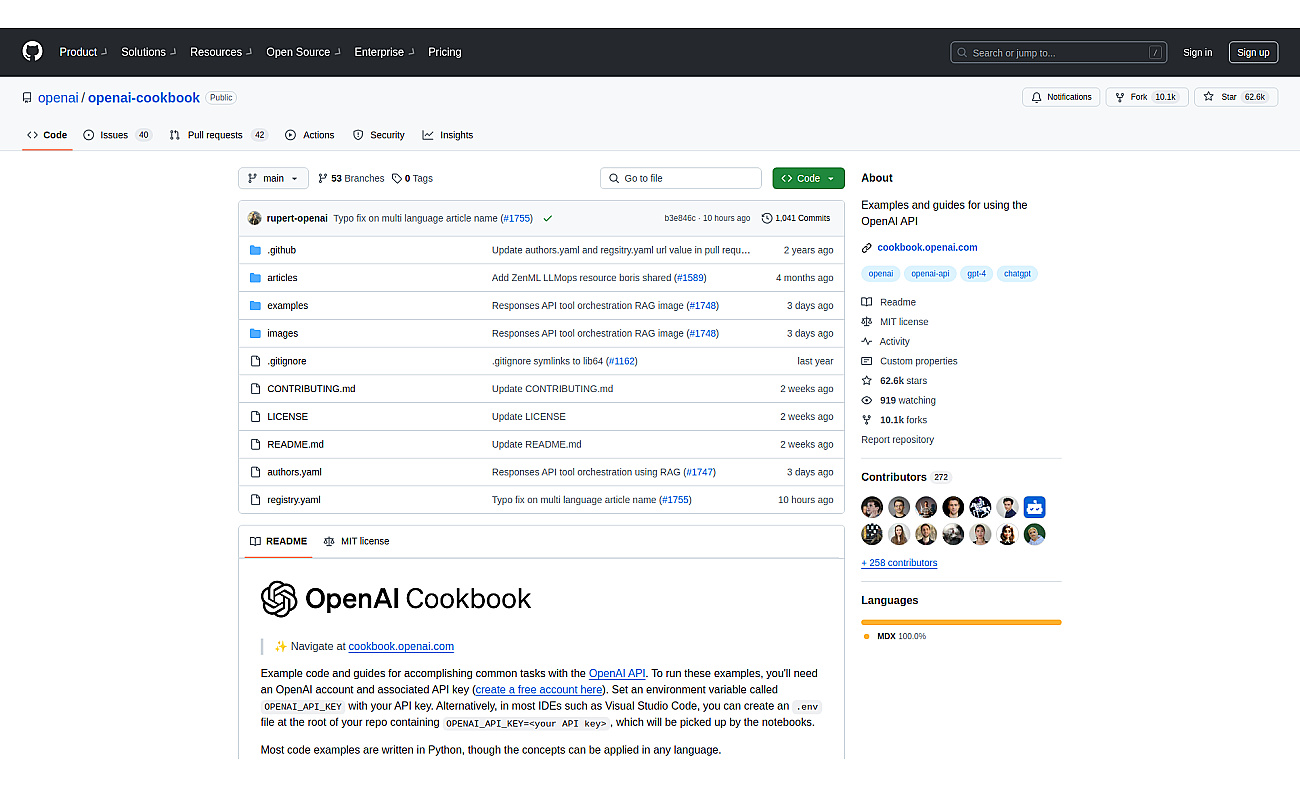Click the + 258 contributors link
This screenshot has width=1300, height=788.
(x=899, y=563)
